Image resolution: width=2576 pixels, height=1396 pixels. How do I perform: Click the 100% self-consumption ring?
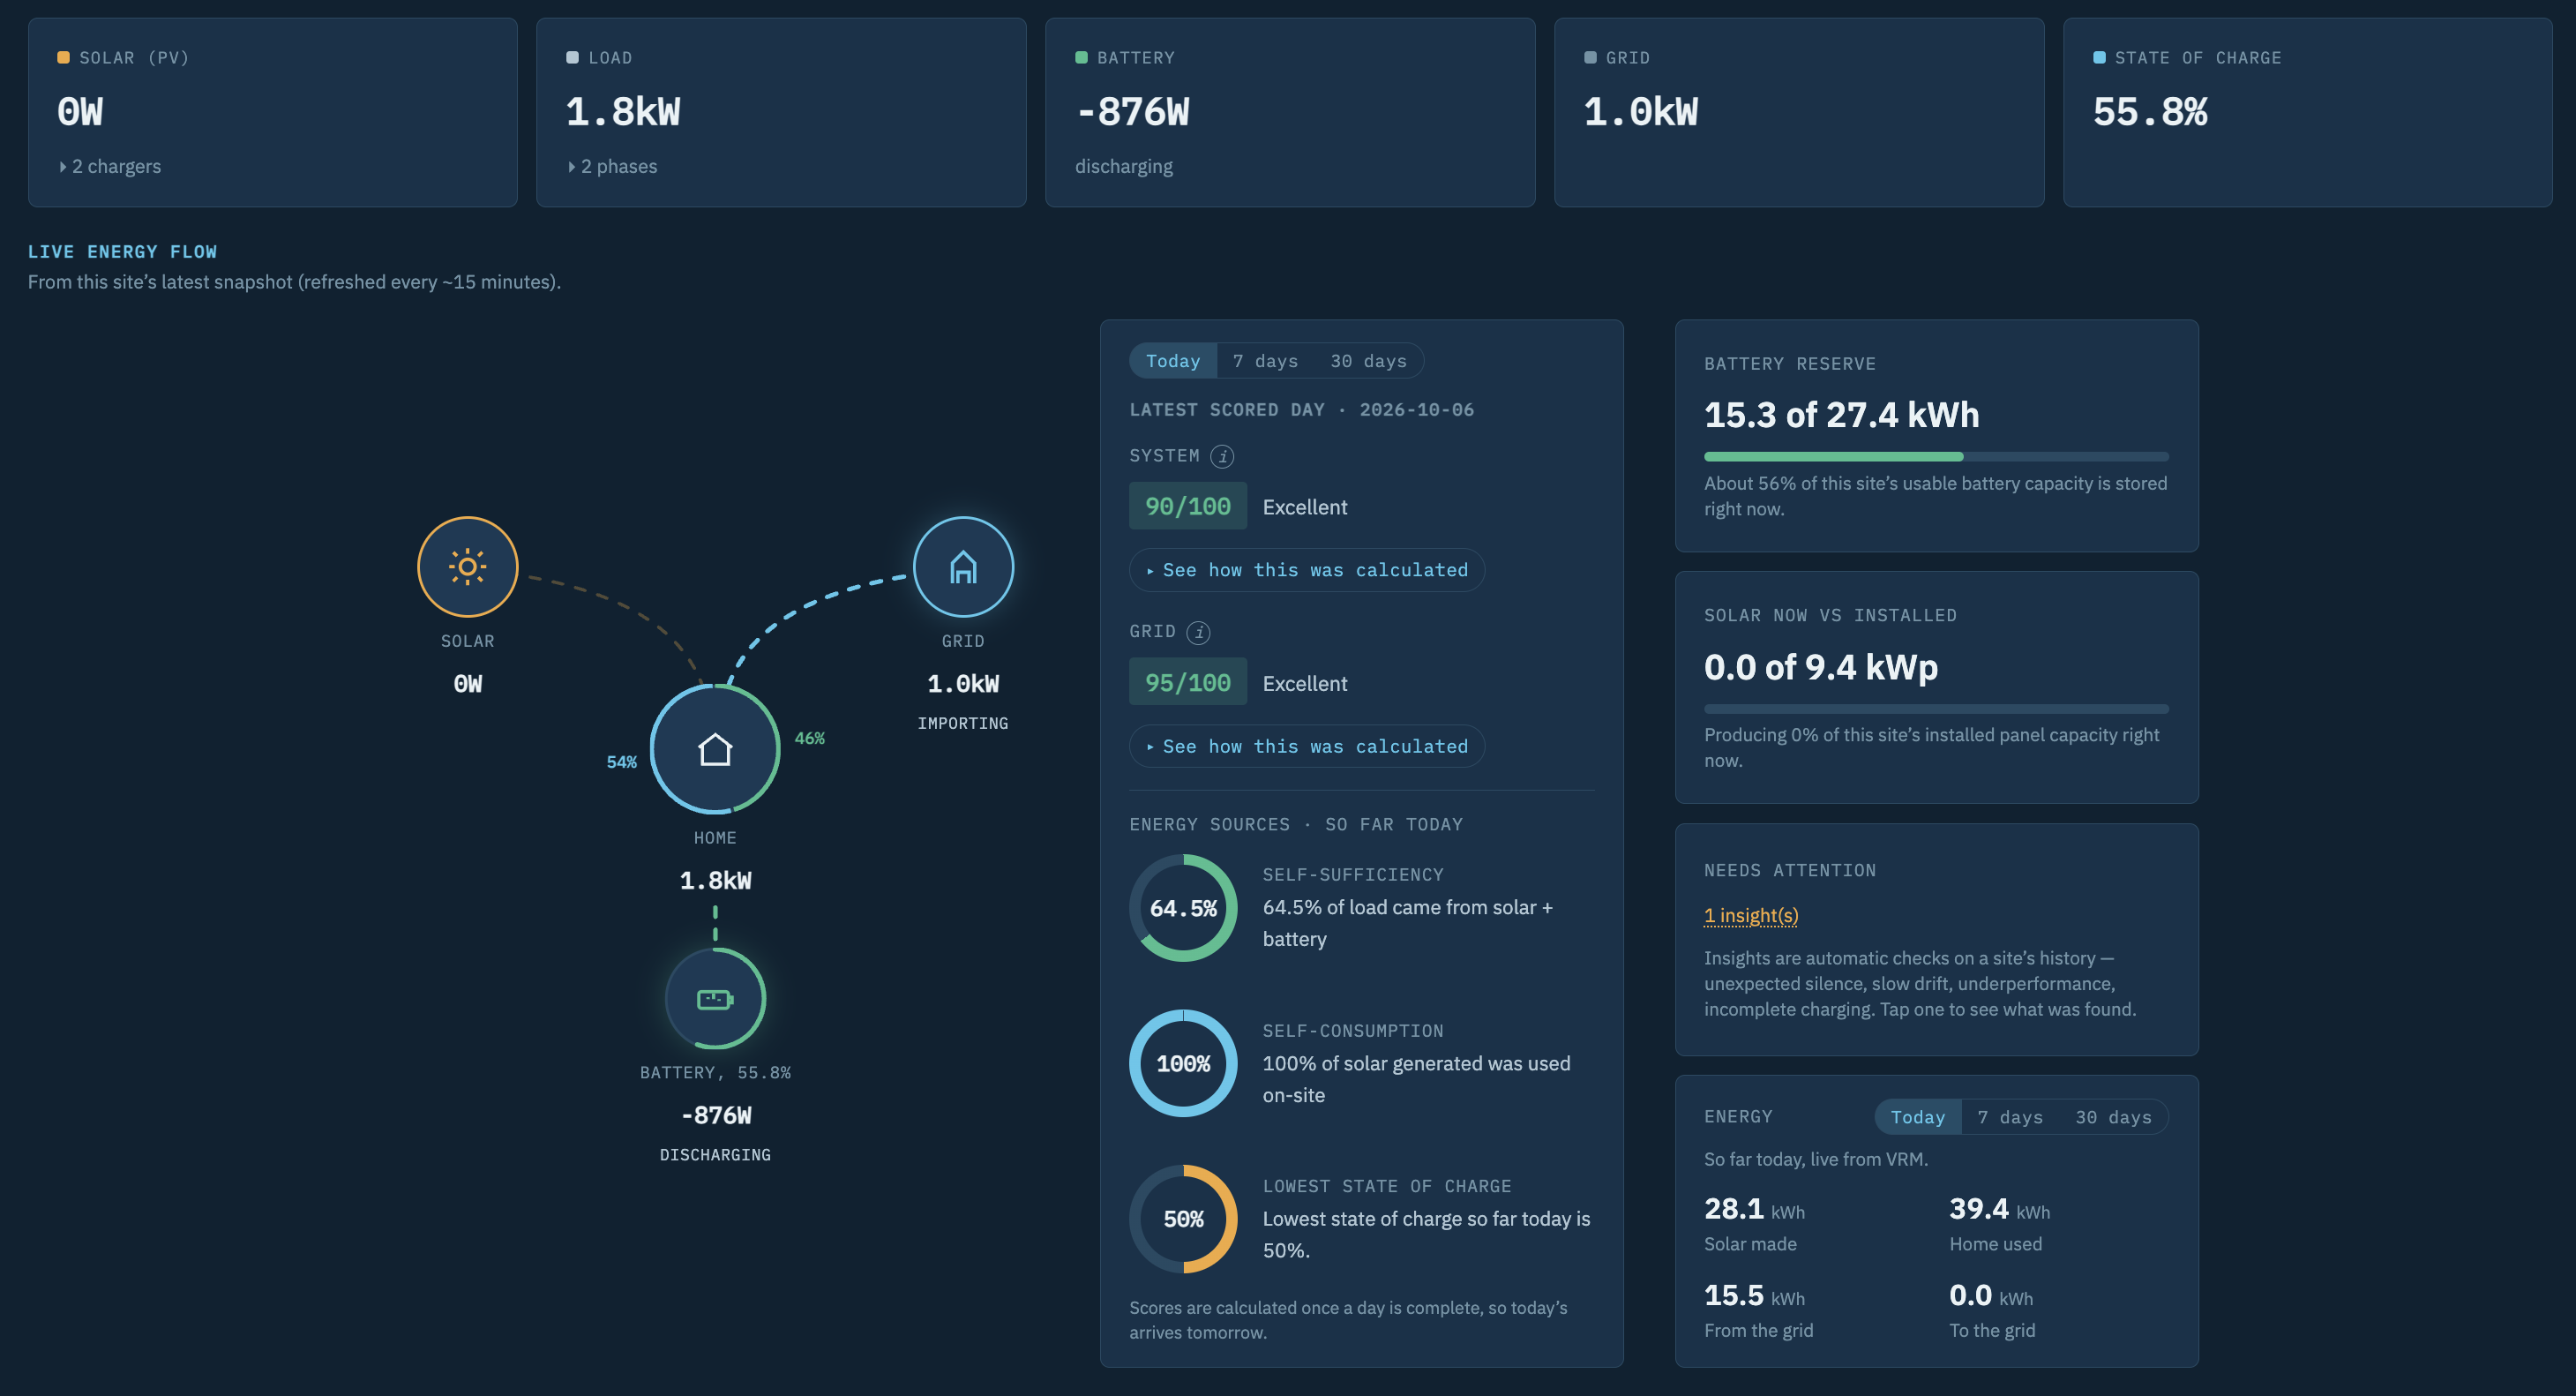(1183, 1063)
